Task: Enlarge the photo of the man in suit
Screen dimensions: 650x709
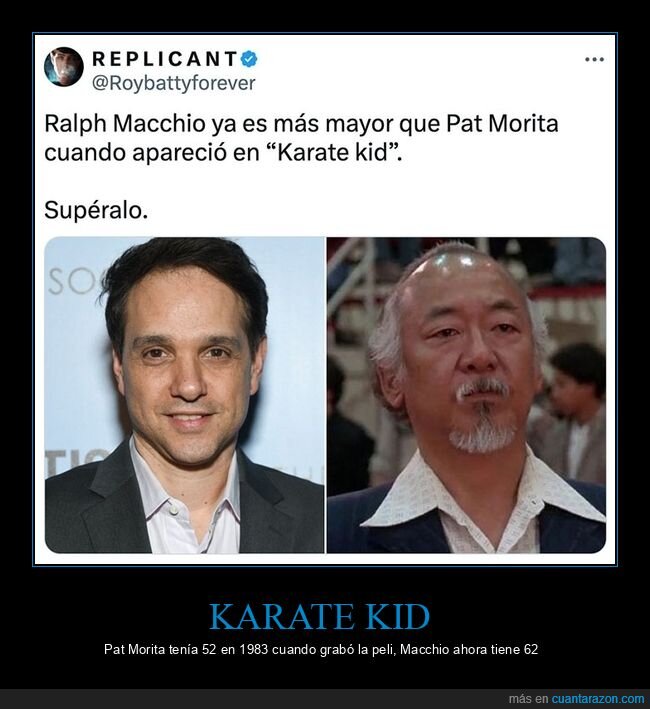Action: tap(184, 395)
